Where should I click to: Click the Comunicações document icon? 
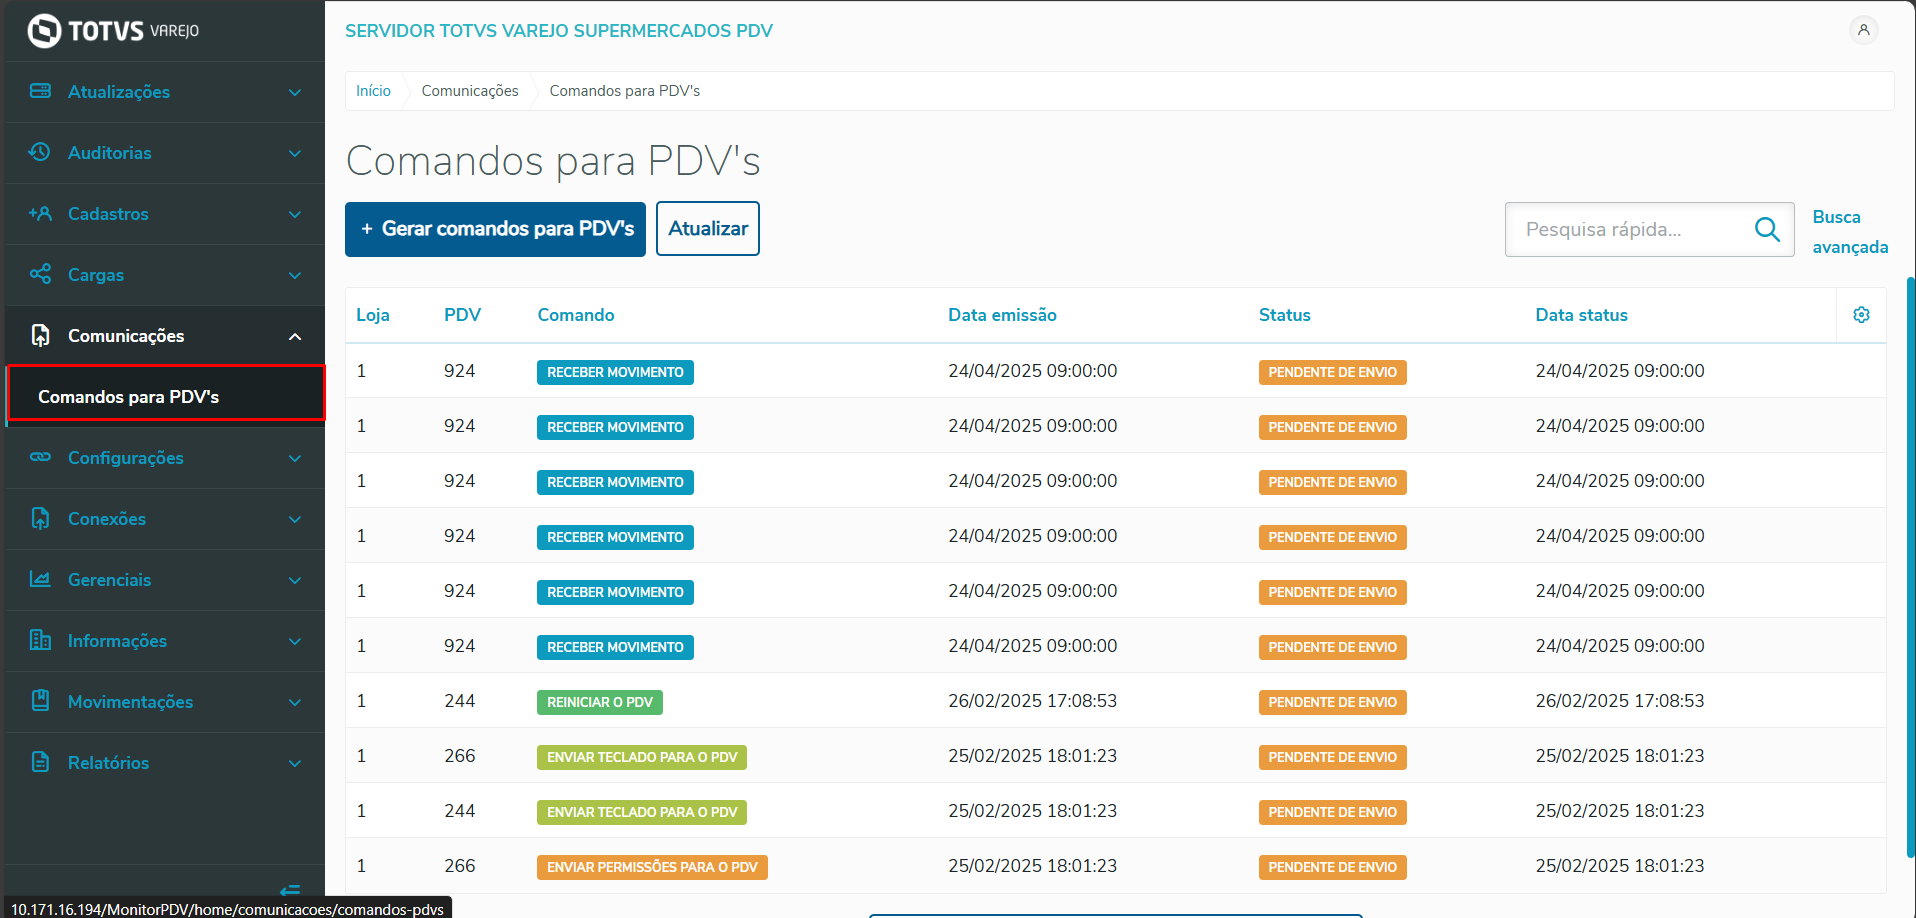click(x=40, y=335)
